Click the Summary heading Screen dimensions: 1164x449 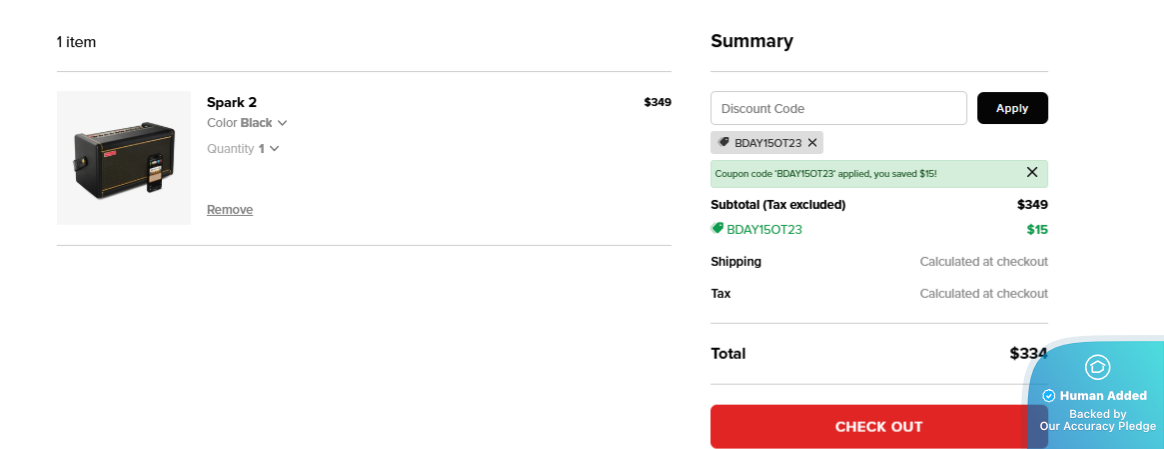pyautogui.click(x=752, y=41)
